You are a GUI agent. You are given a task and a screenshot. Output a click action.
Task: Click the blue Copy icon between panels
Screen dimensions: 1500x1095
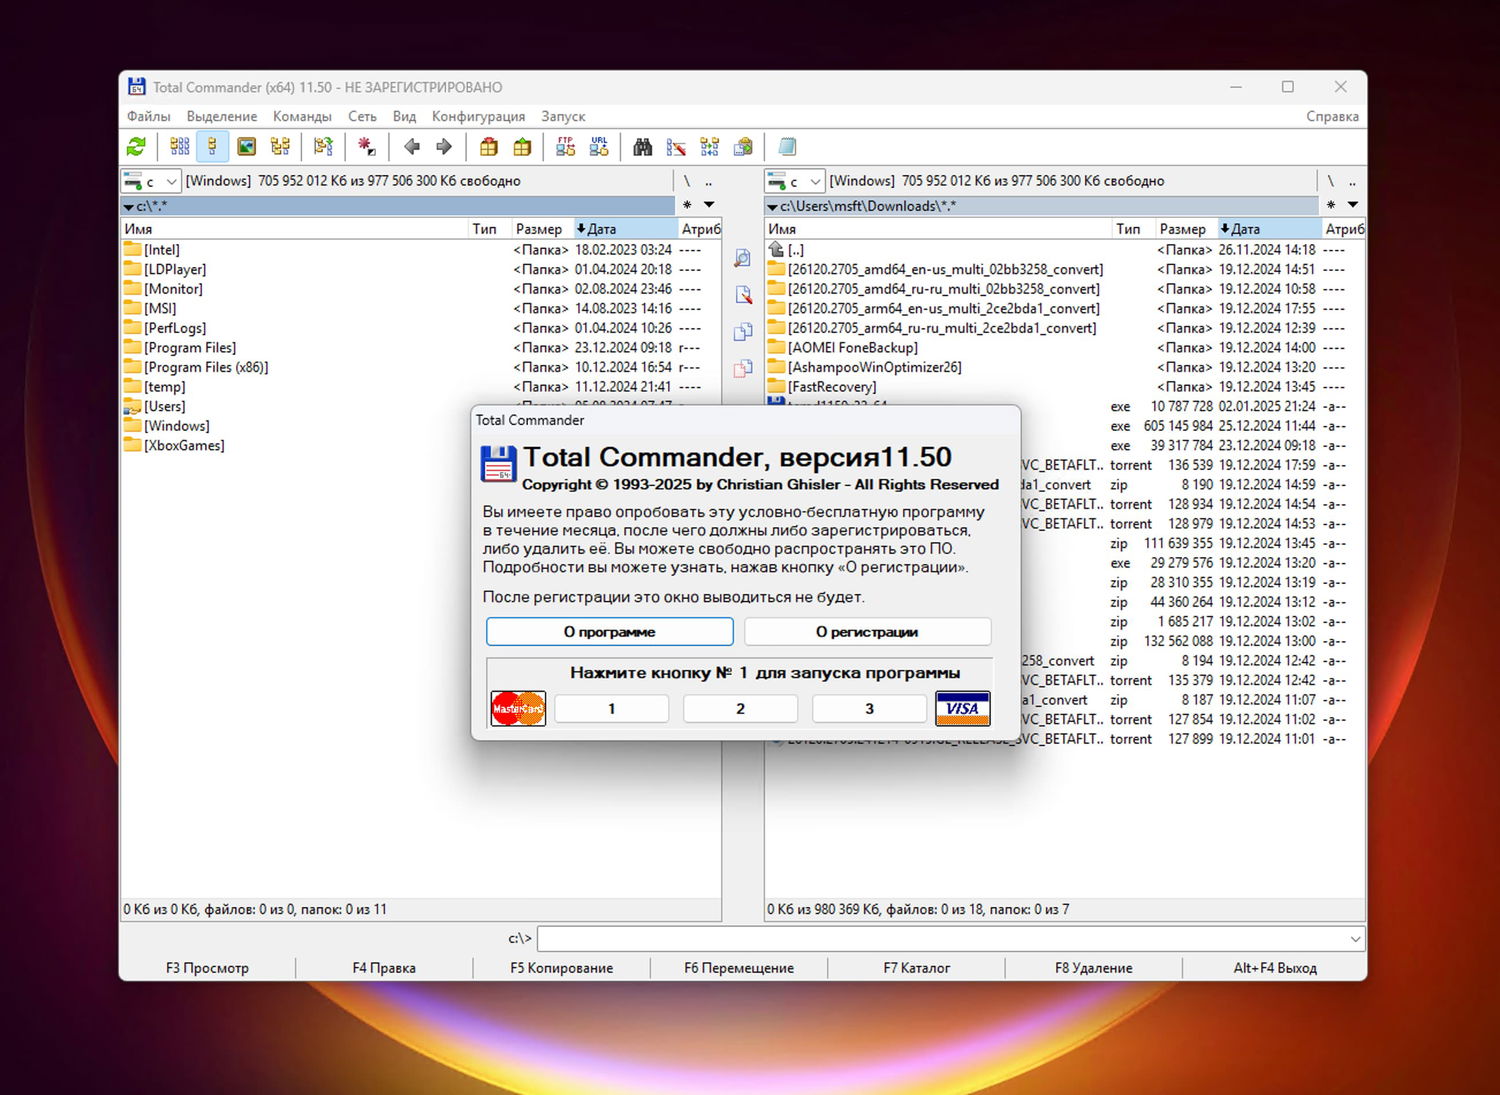pos(743,332)
